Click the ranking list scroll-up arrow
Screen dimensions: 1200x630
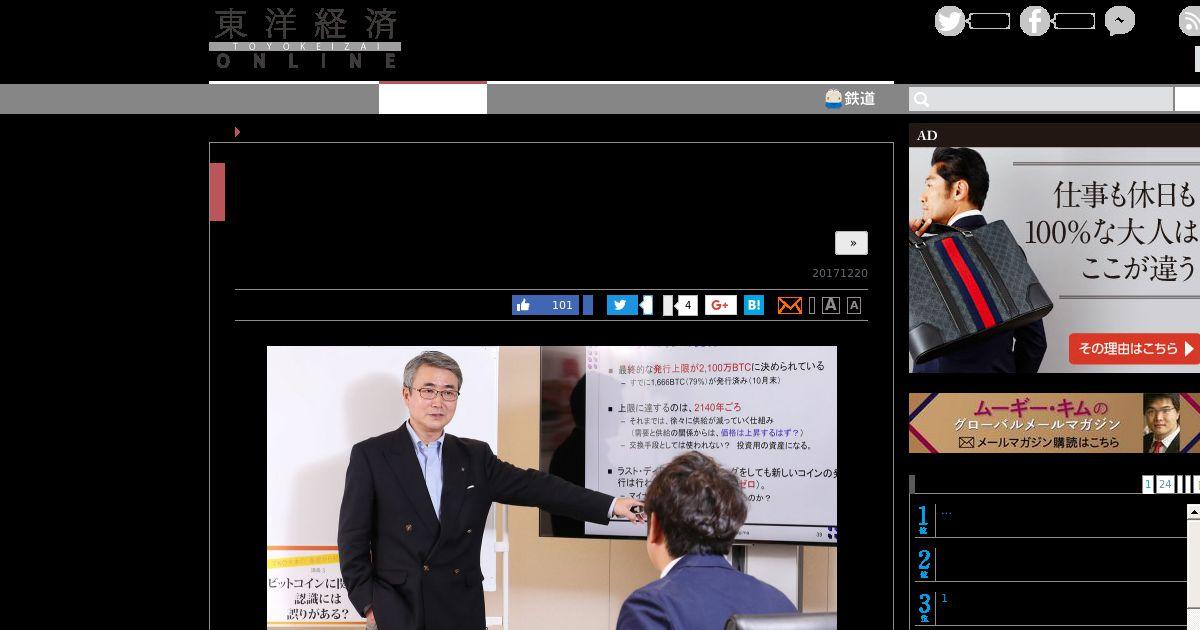1193,512
